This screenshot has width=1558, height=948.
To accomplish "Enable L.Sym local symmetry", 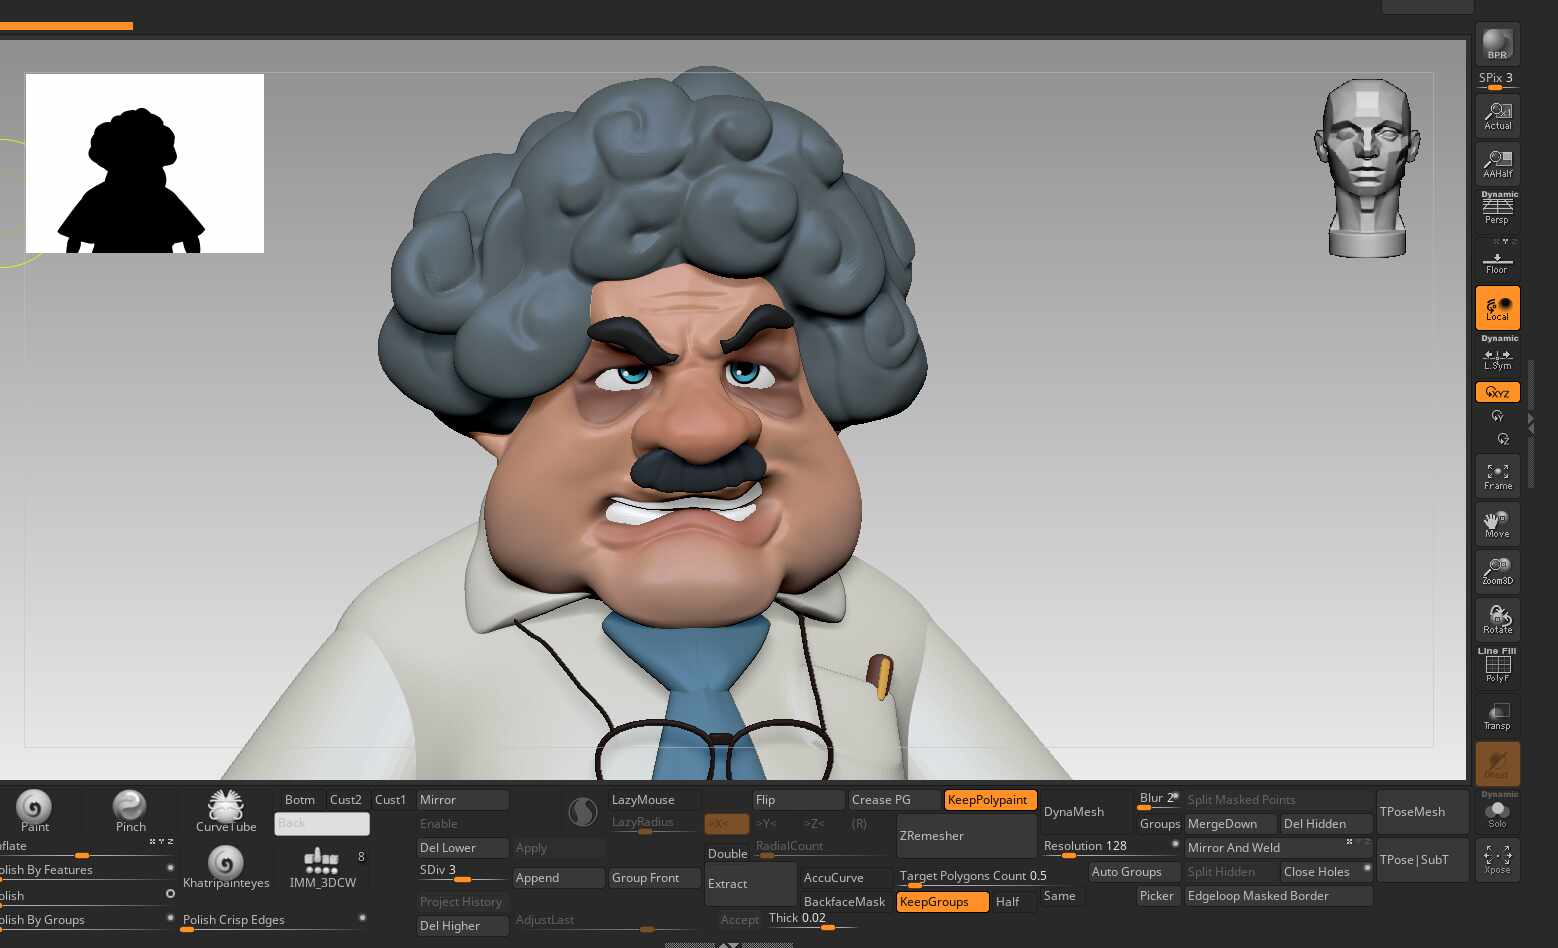I will [x=1497, y=358].
